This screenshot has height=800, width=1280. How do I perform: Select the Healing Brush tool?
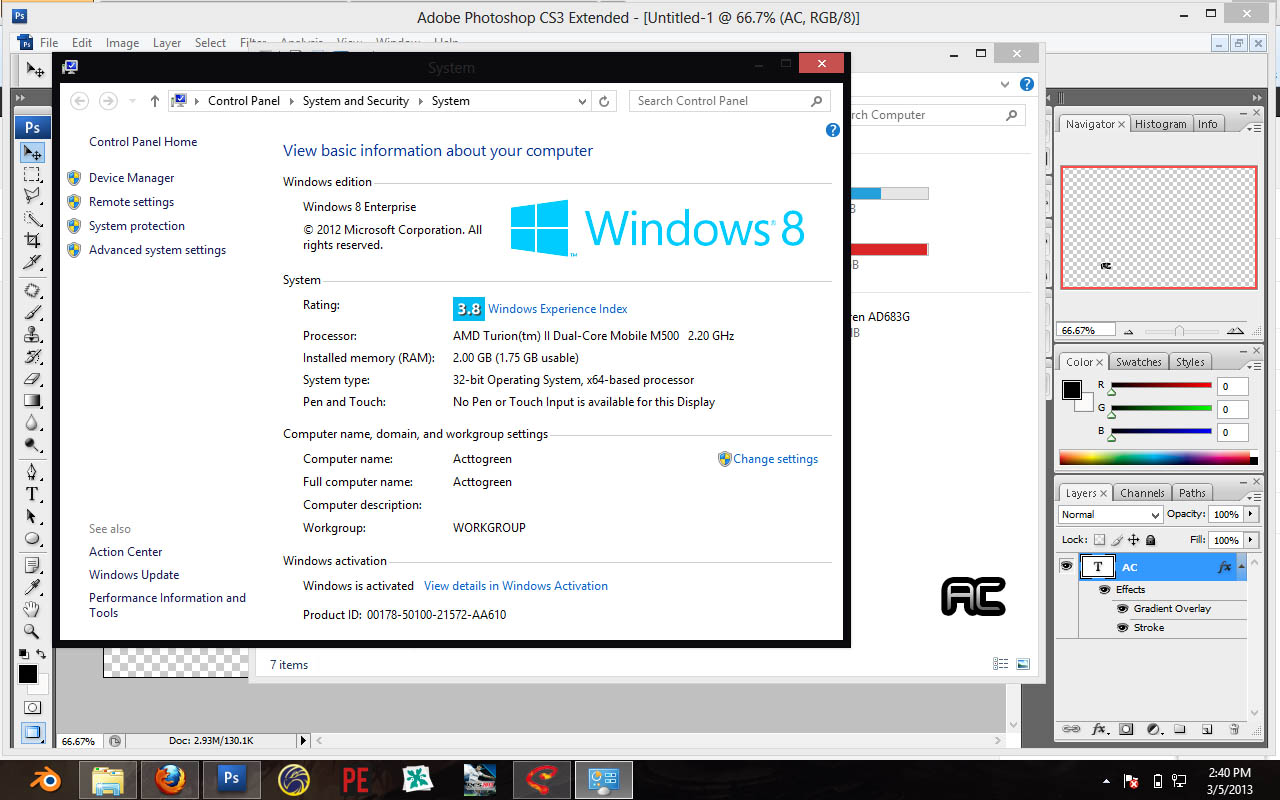pos(32,291)
